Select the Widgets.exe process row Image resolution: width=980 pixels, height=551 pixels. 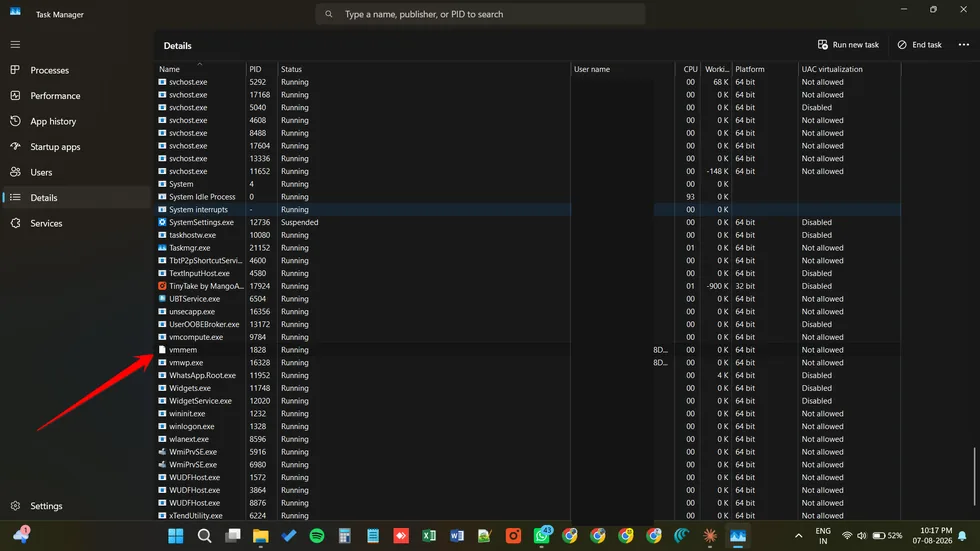pyautogui.click(x=528, y=388)
